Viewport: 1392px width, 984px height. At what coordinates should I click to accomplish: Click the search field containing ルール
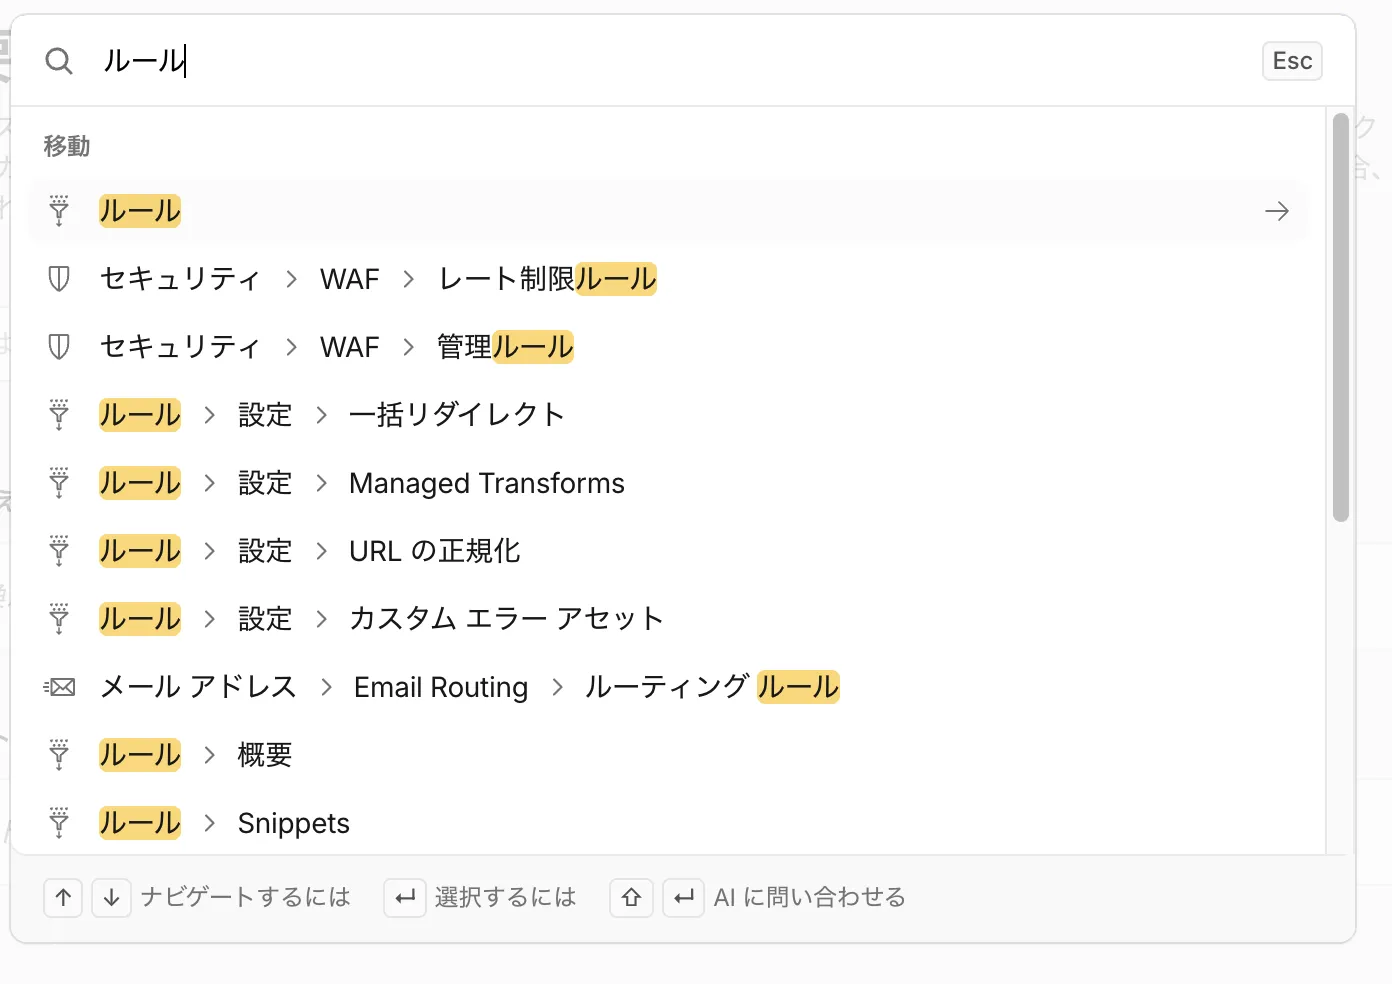click(x=670, y=61)
